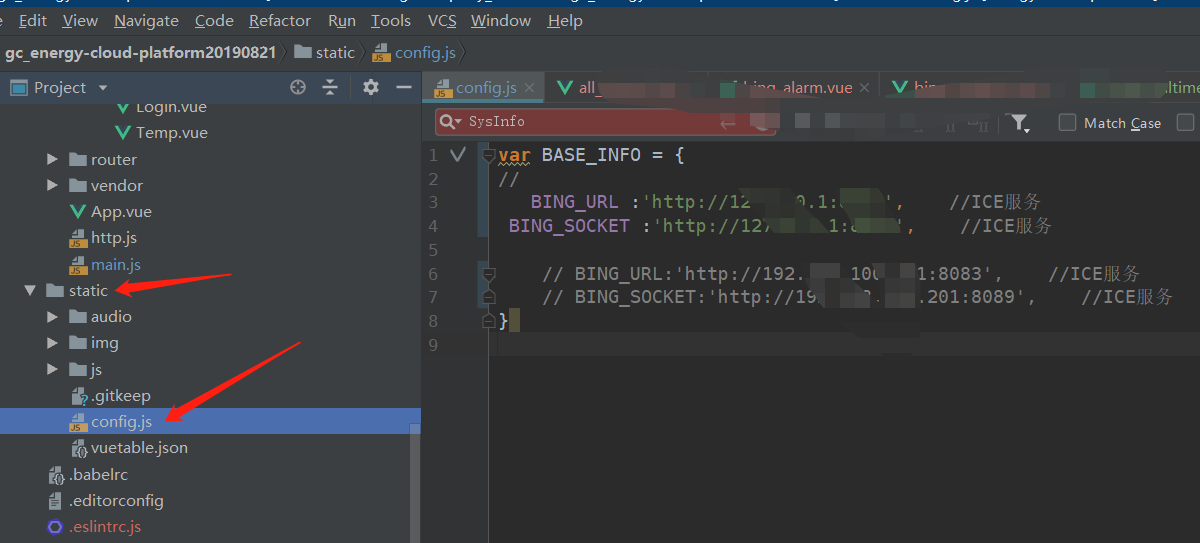Switch to the bing_alarm.vue editor tab
This screenshot has width=1200, height=543.
[793, 88]
